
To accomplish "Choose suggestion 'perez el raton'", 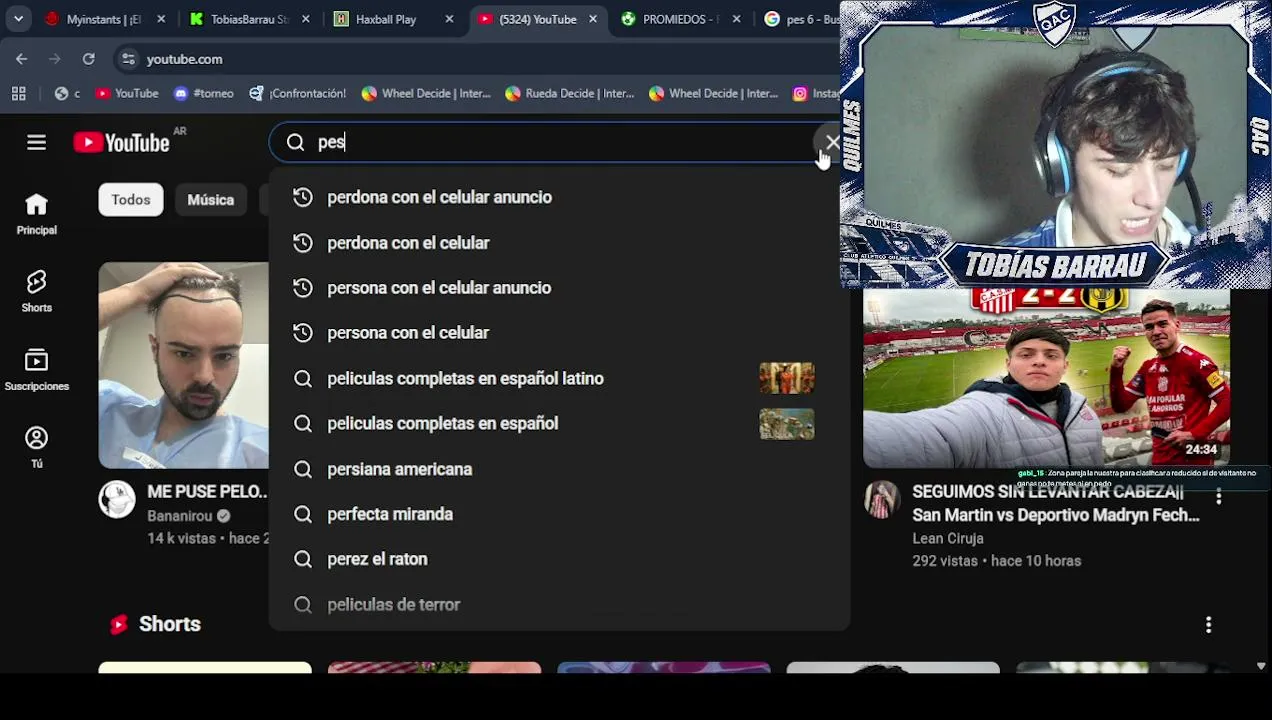I will point(559,559).
